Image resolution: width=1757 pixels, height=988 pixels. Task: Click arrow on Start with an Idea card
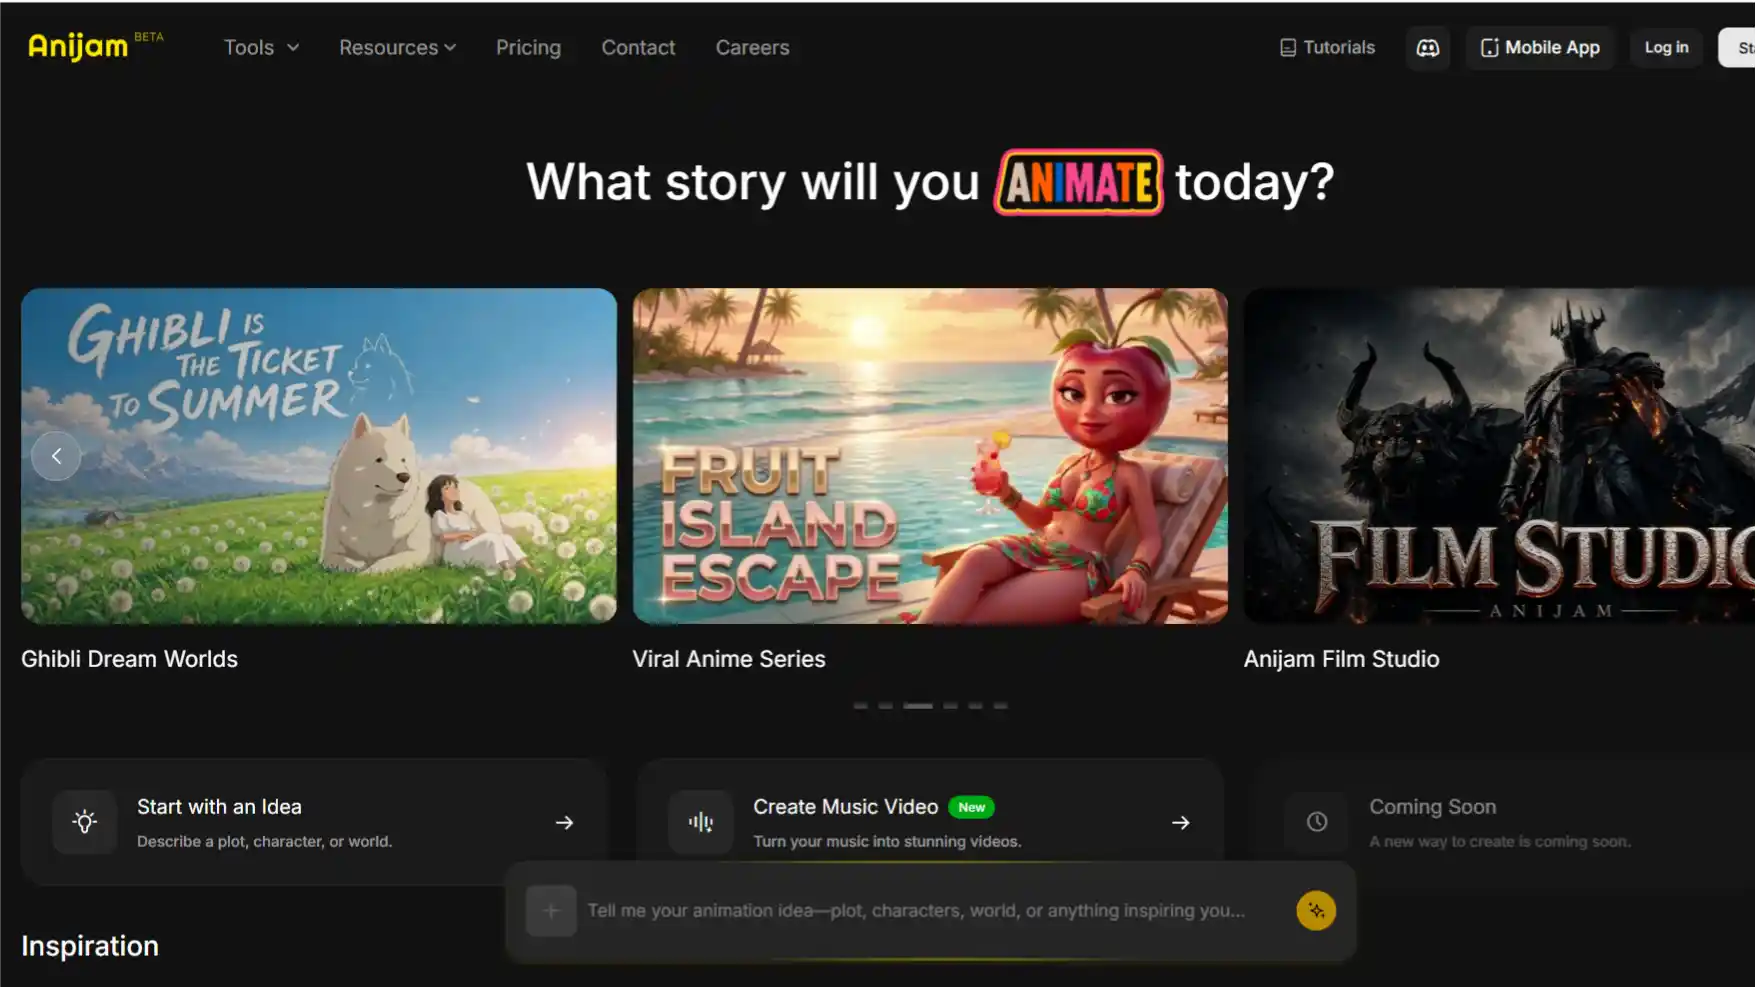coord(564,823)
